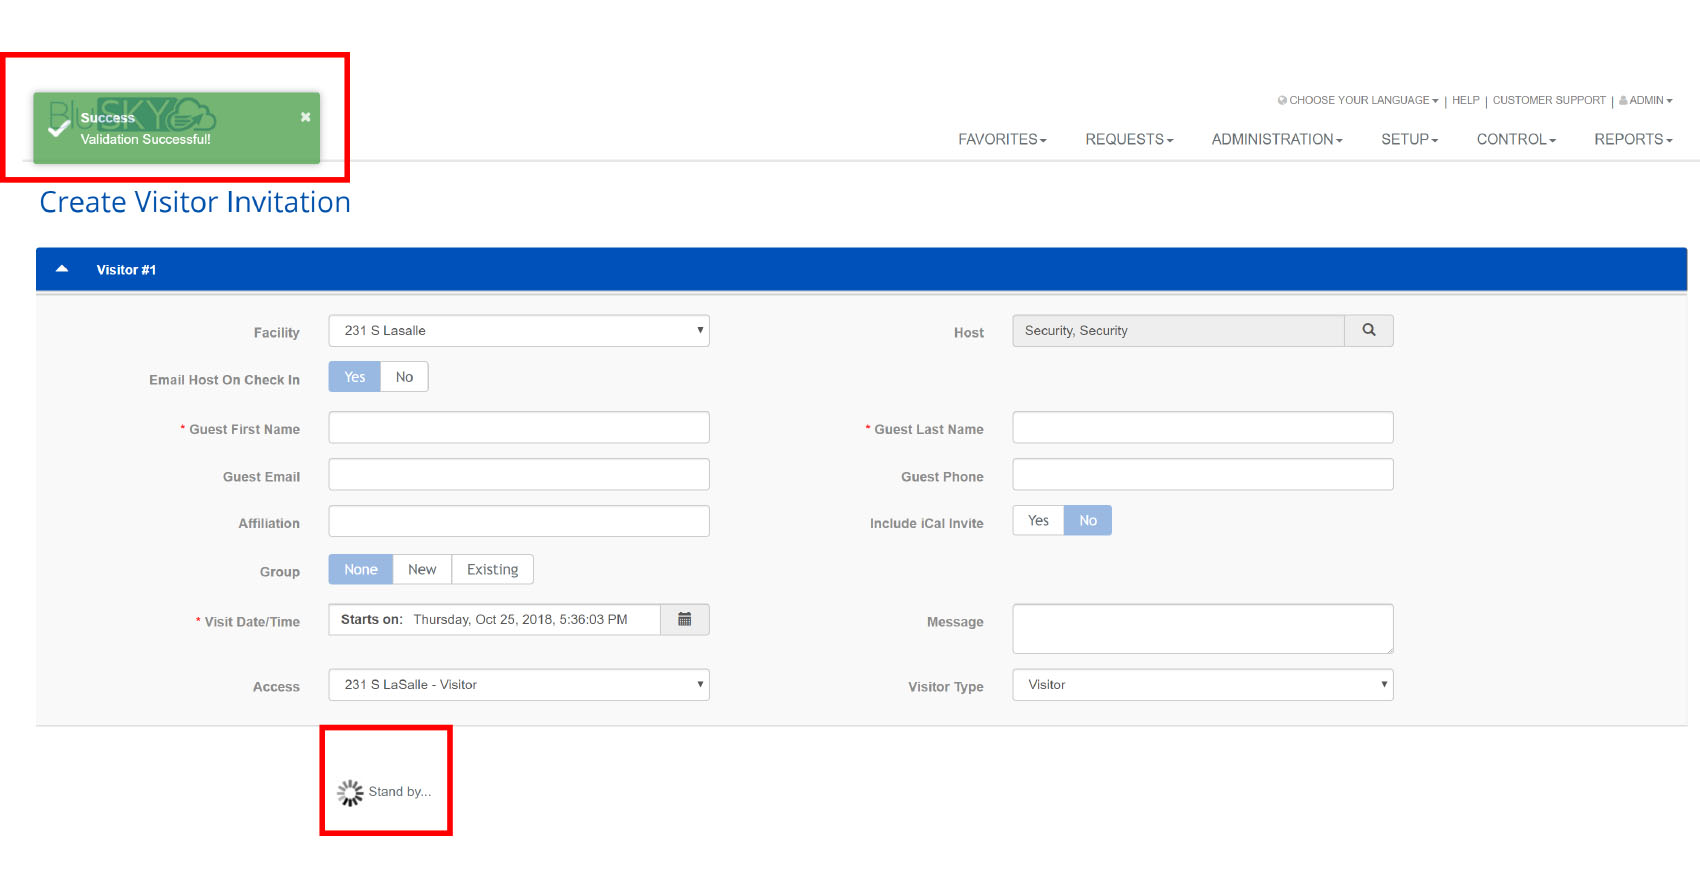Click the Guest First Name field
Screen dimensions: 1700x894
[518, 428]
